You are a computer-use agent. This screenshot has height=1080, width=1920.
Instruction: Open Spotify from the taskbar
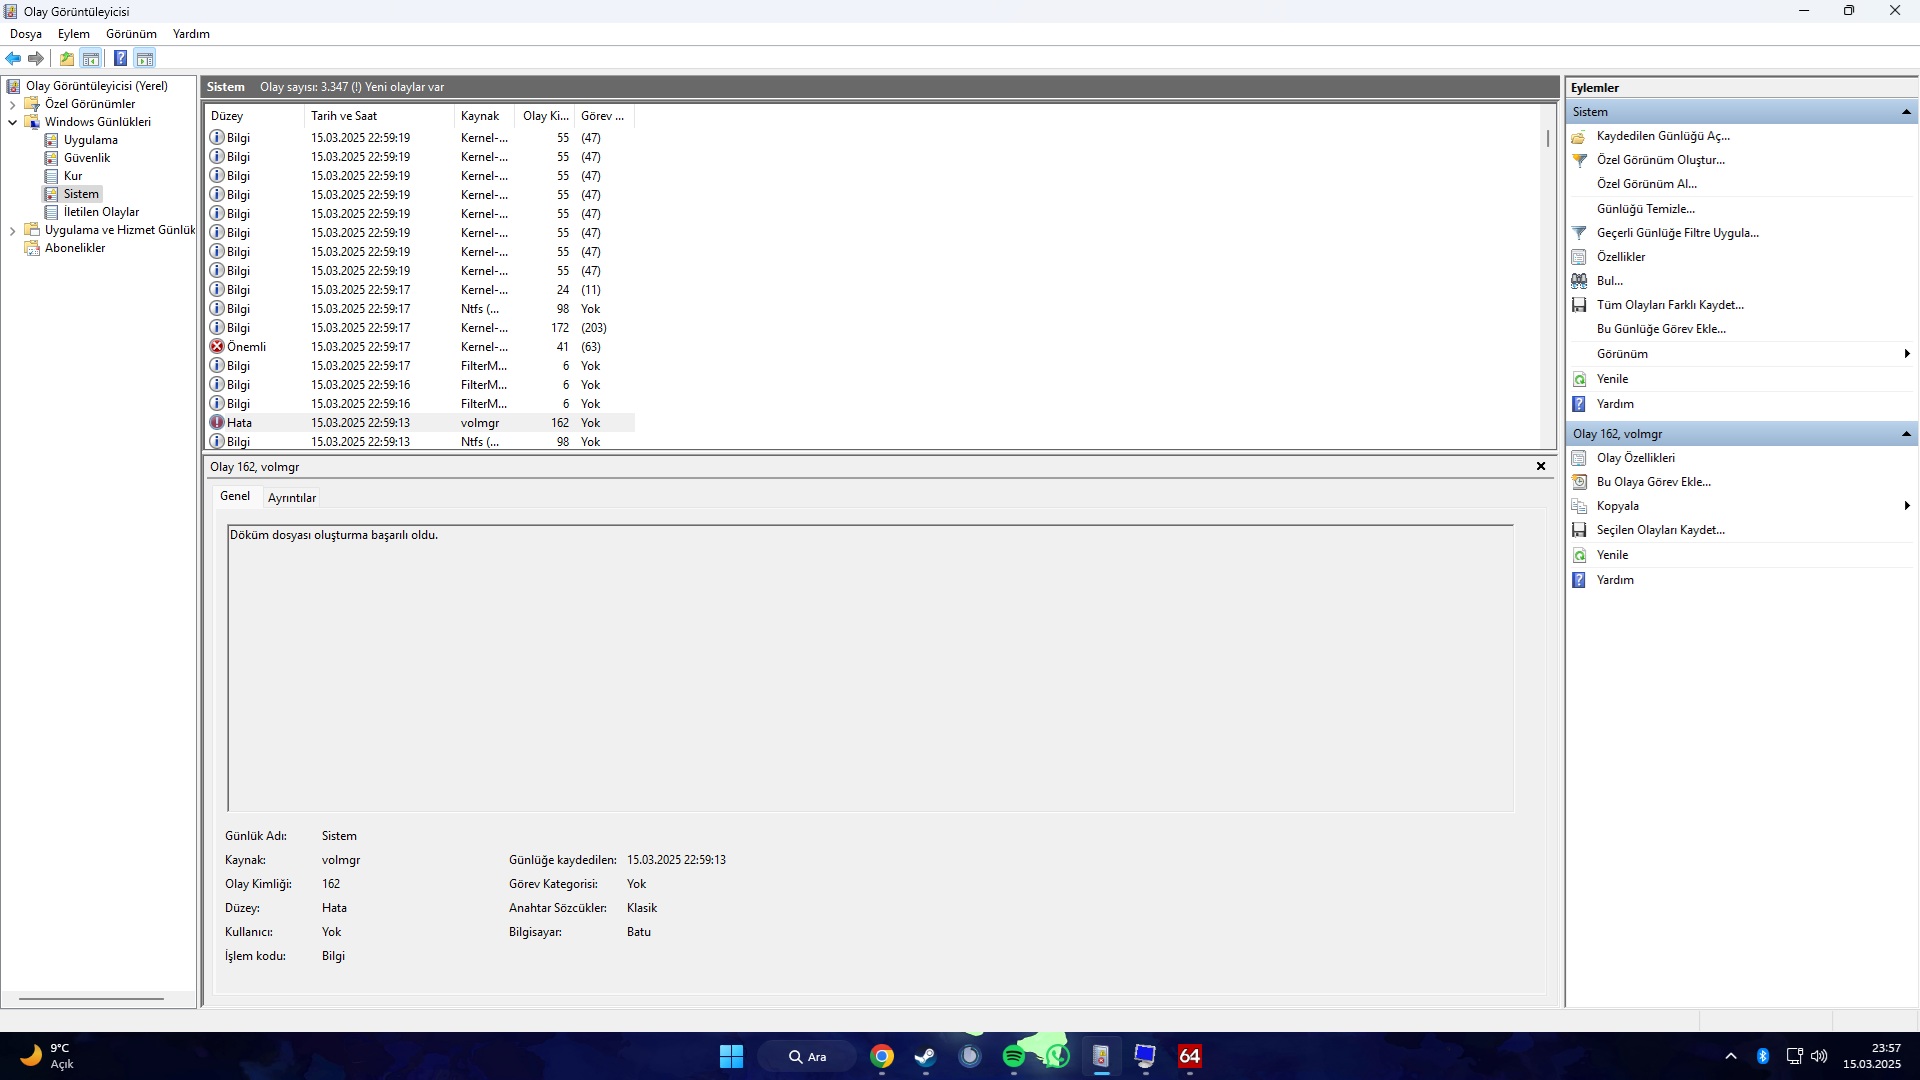(x=1013, y=1056)
